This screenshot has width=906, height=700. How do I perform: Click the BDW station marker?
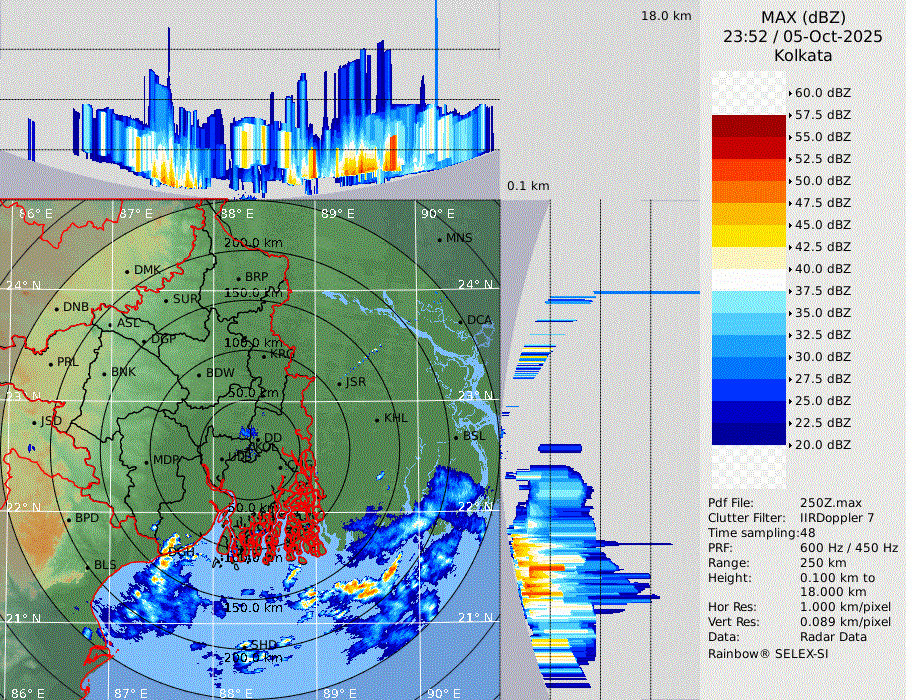point(199,374)
